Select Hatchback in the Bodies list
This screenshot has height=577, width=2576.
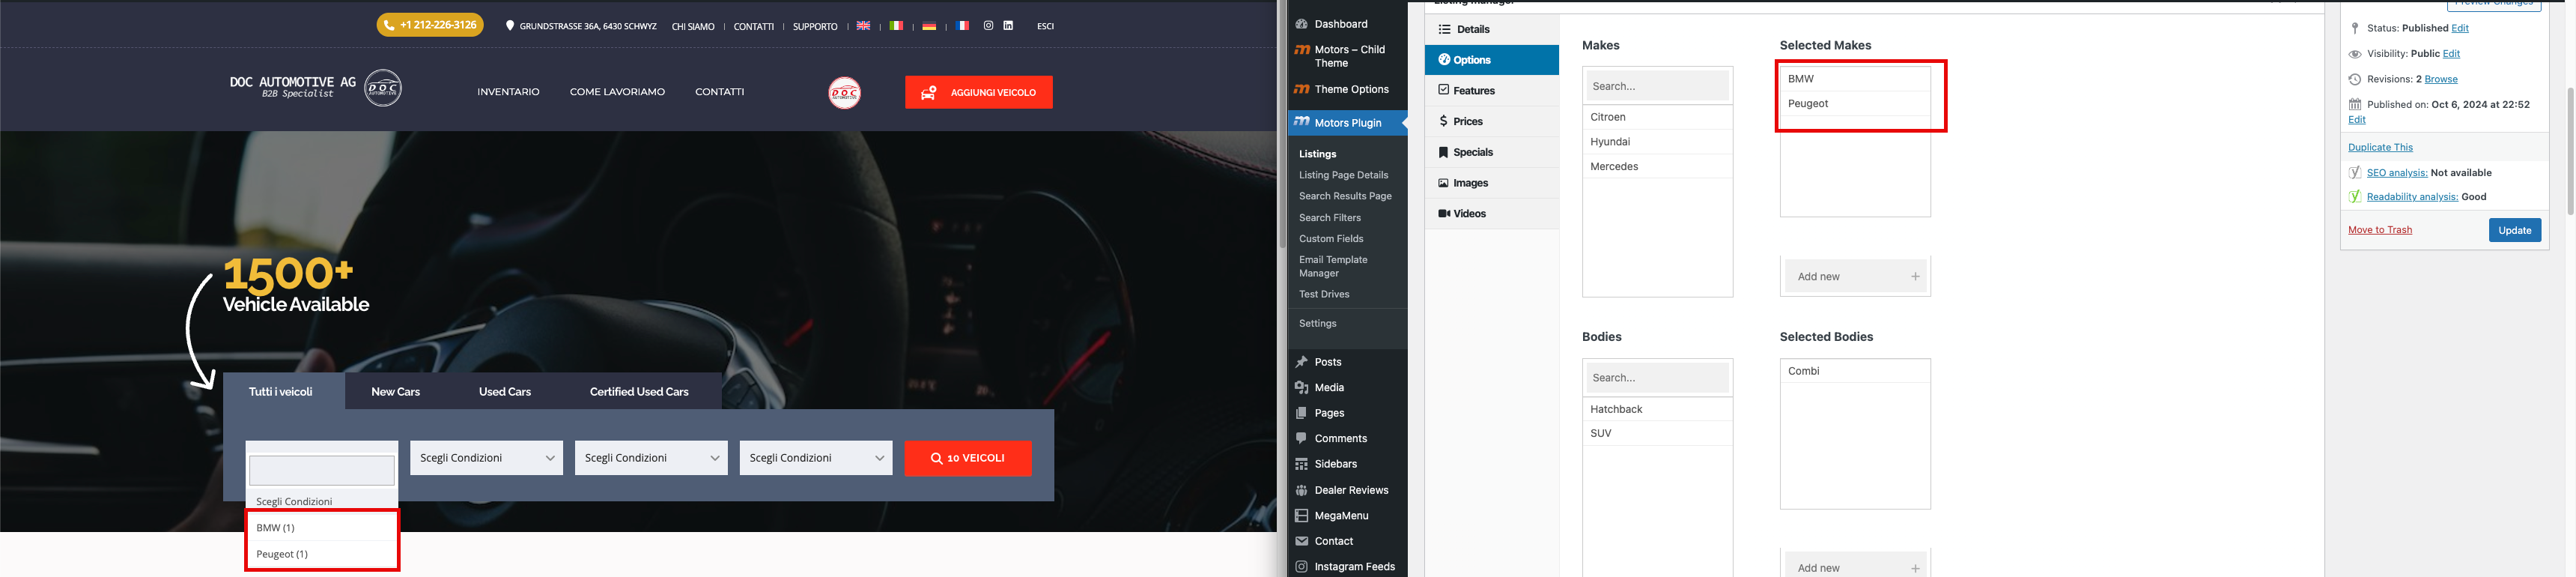(x=1657, y=409)
